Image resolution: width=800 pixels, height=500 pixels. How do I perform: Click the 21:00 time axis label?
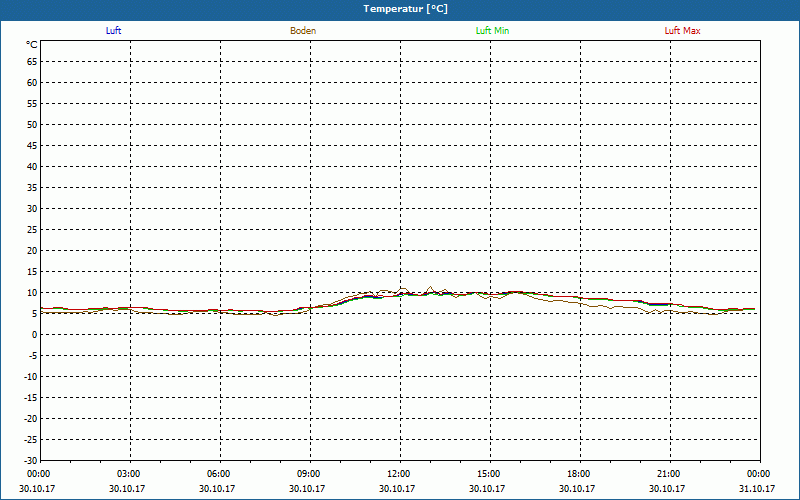(668, 474)
